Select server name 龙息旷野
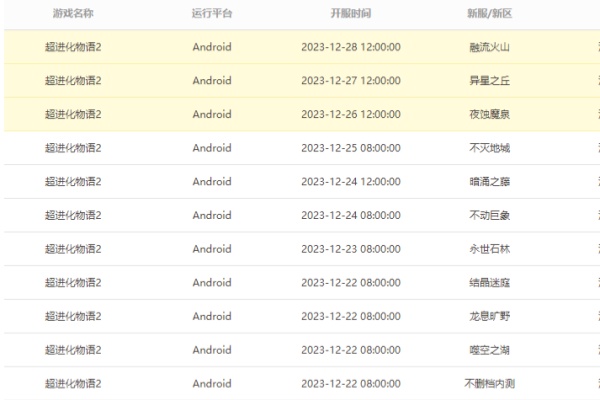The width and height of the screenshot is (600, 400). [489, 317]
